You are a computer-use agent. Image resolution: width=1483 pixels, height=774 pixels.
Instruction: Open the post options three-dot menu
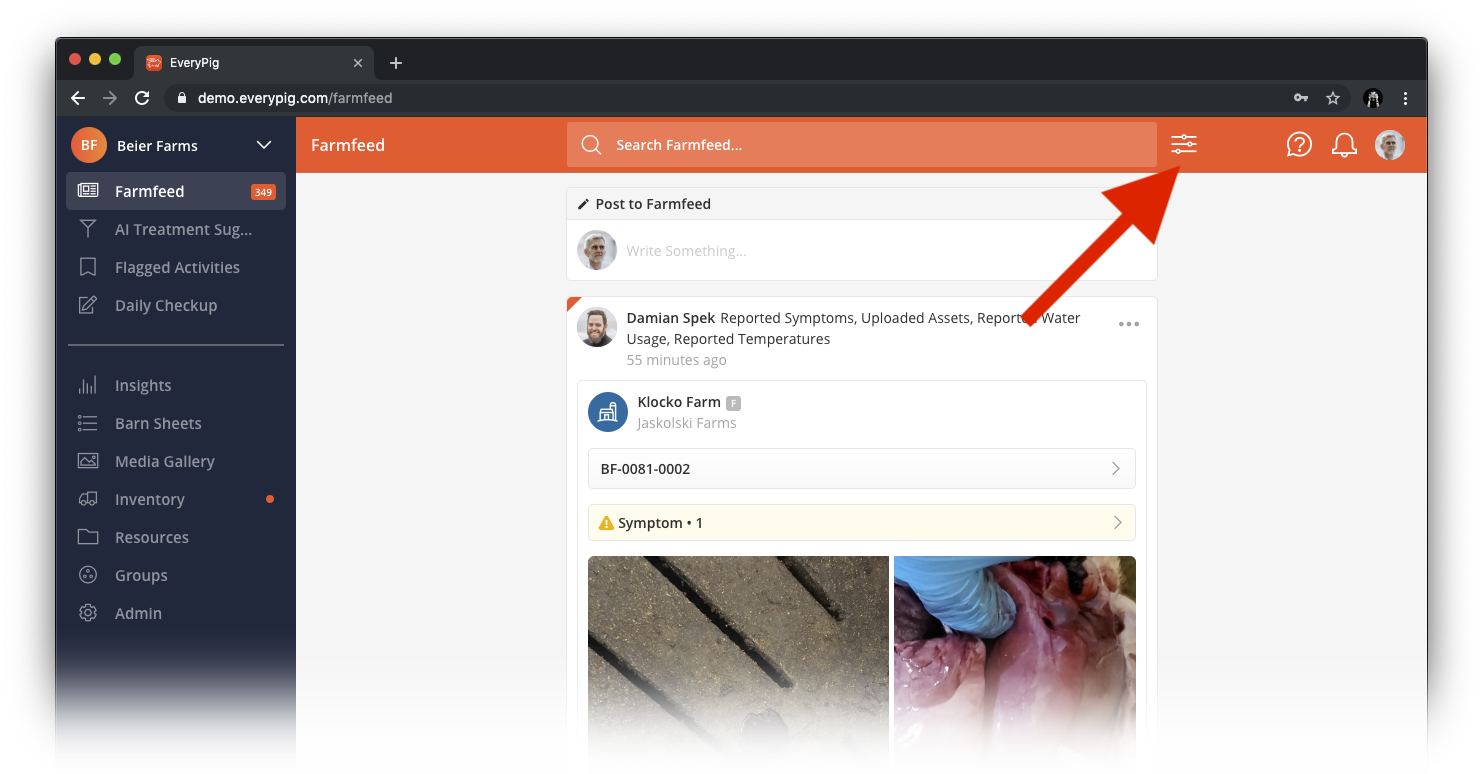pyautogui.click(x=1129, y=324)
